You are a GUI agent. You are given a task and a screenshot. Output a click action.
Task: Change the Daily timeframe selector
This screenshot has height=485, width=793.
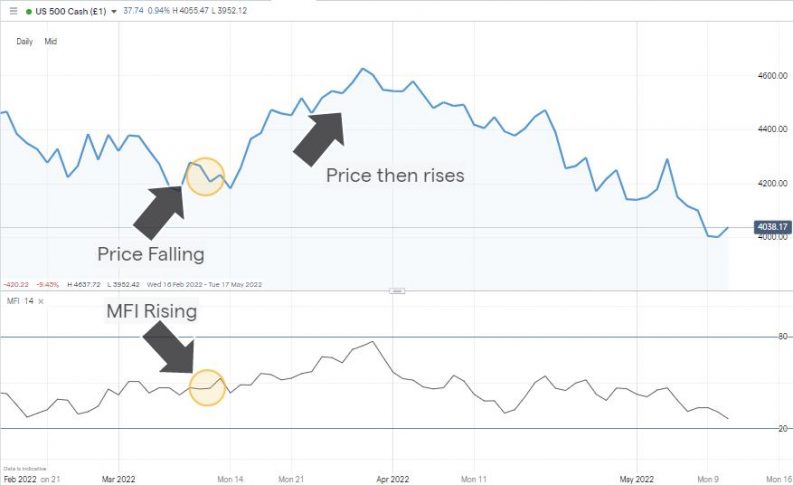pyautogui.click(x=24, y=42)
